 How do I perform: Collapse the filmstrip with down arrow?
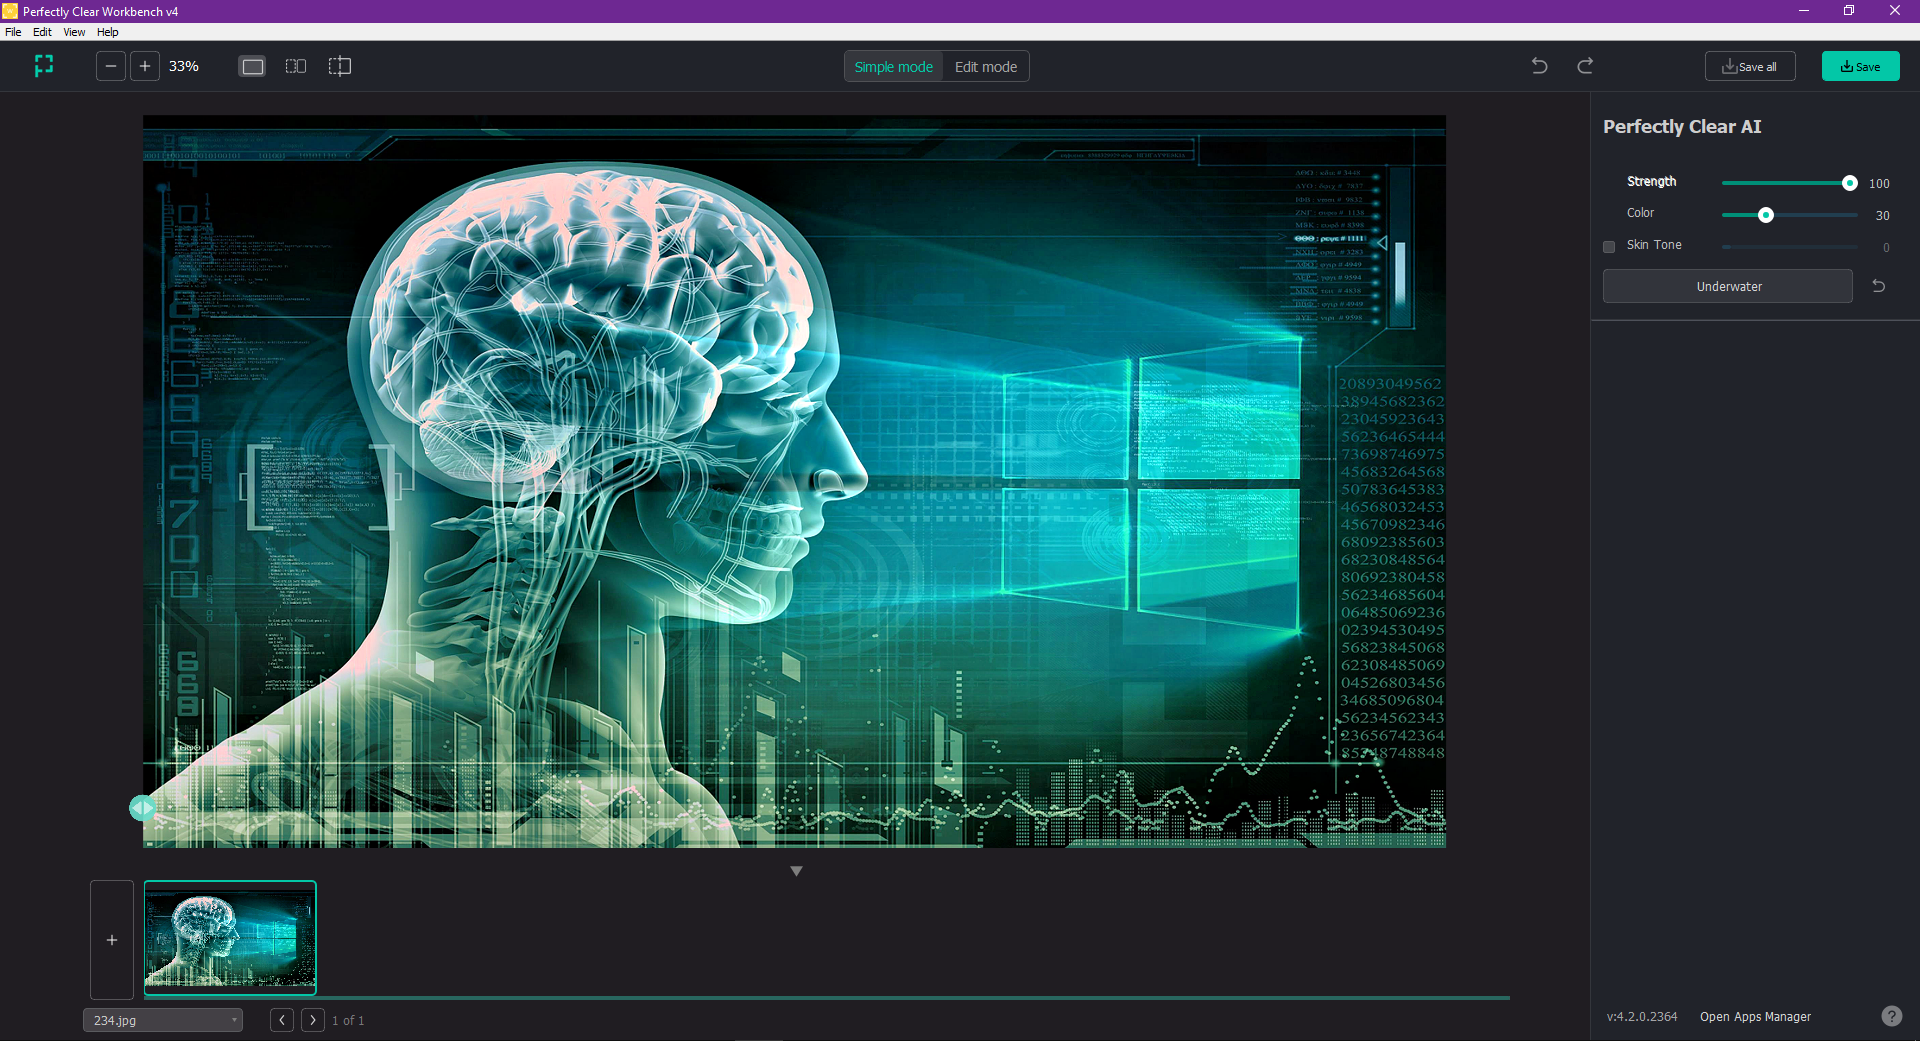[x=797, y=871]
